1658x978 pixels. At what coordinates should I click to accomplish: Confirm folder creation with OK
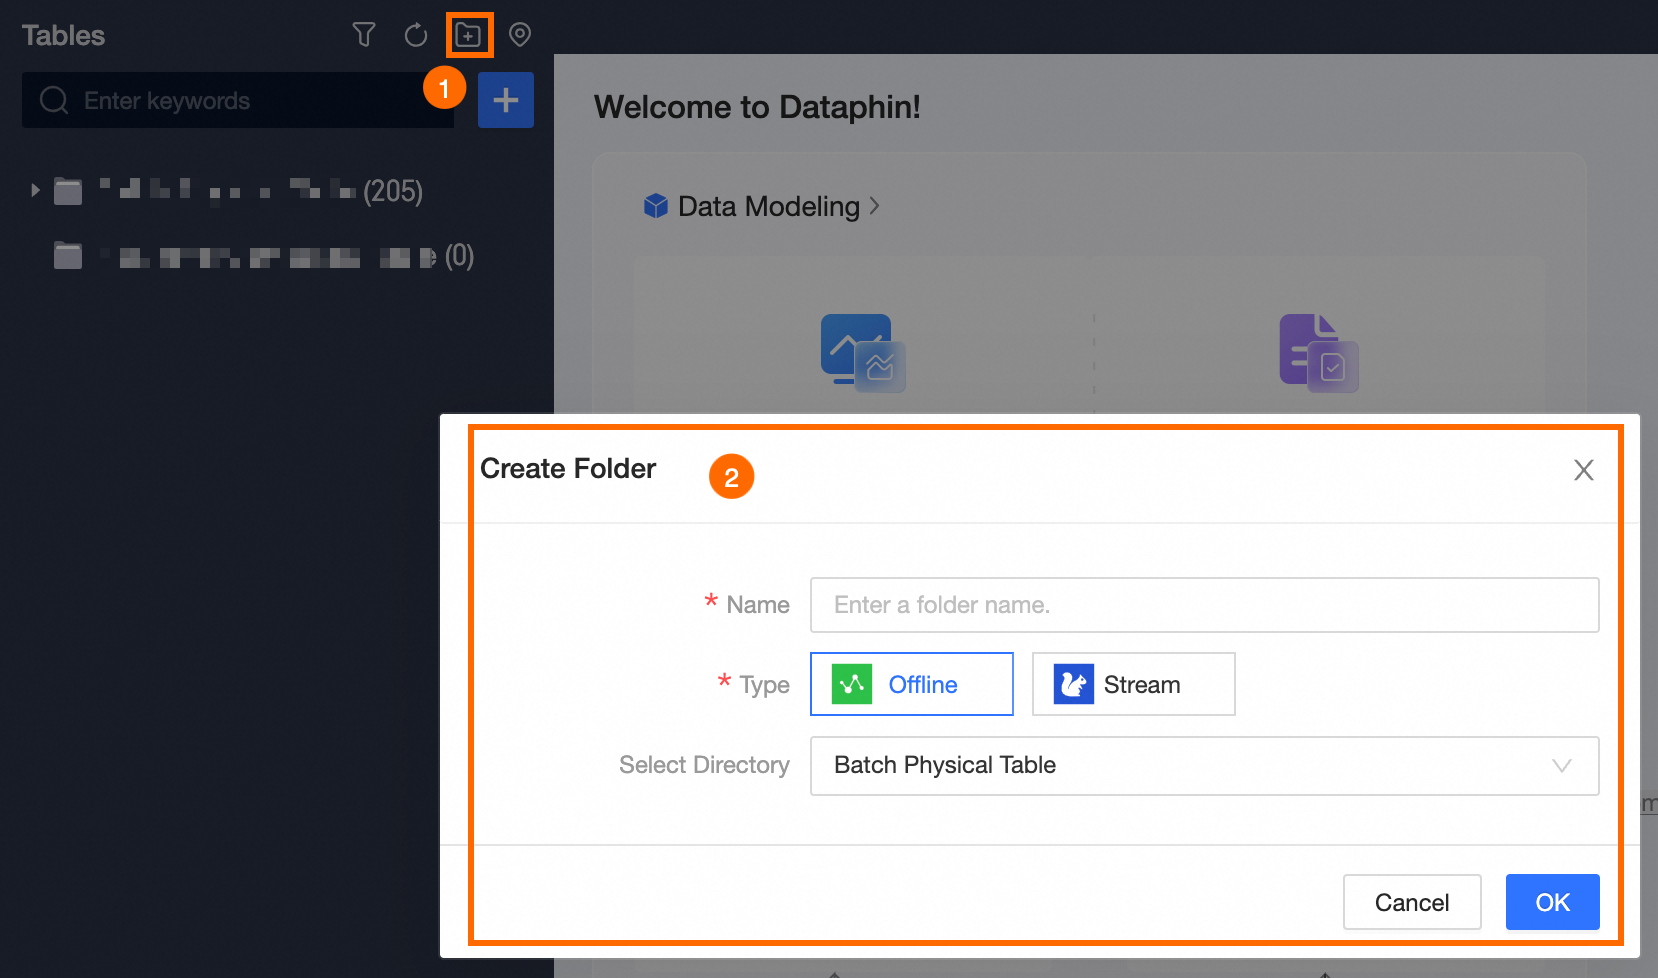(x=1553, y=902)
